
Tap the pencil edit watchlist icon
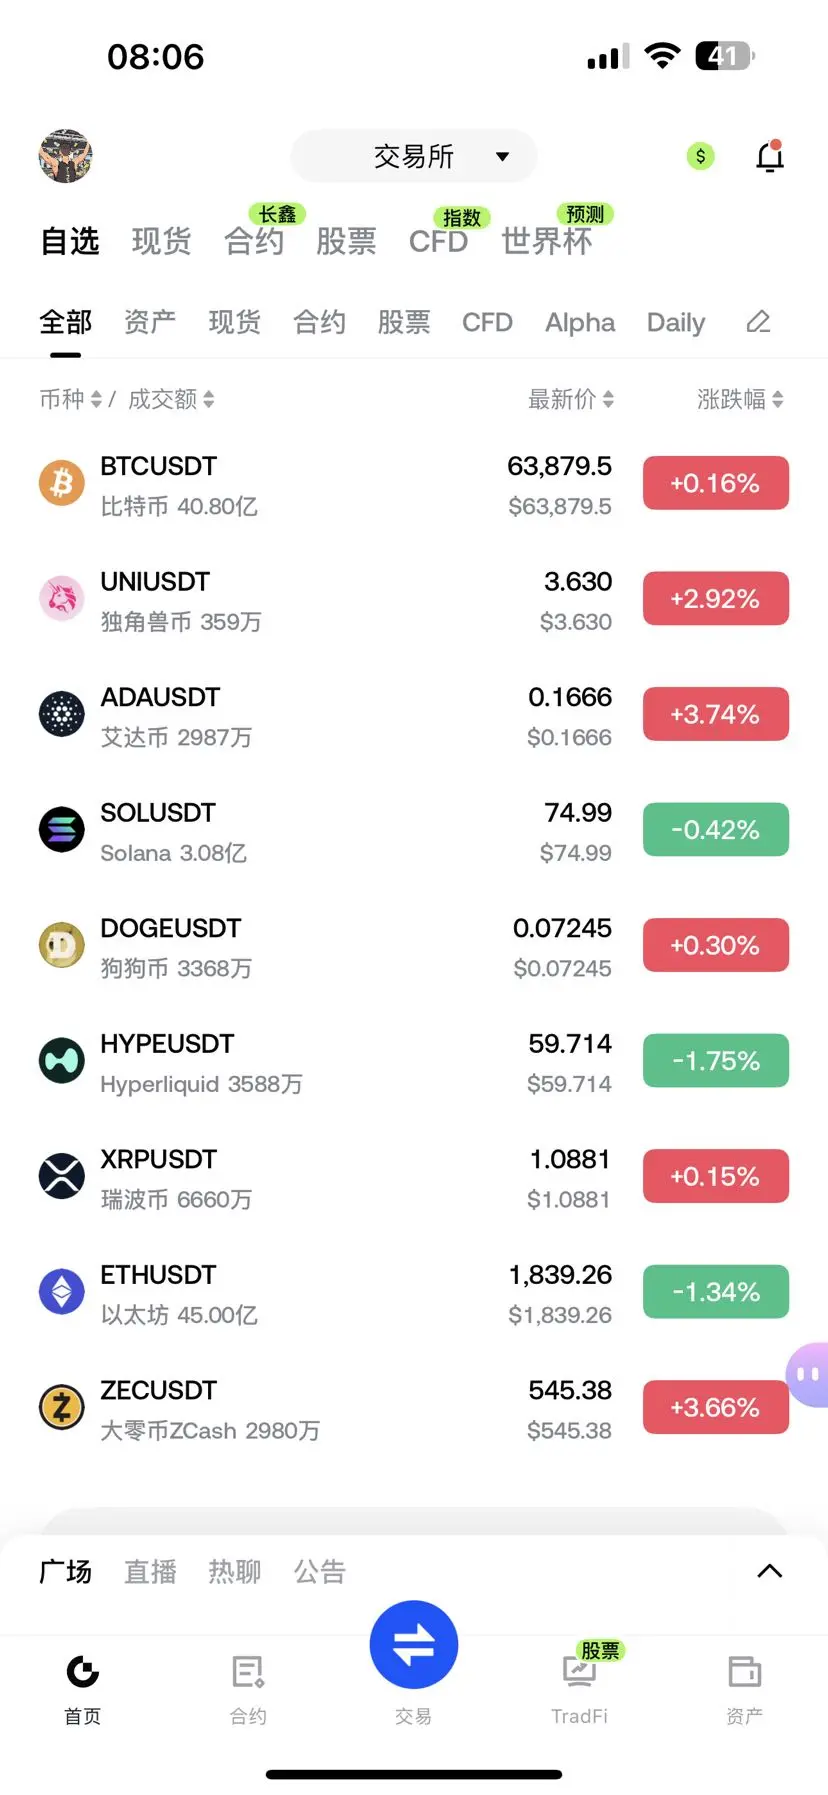(x=758, y=322)
